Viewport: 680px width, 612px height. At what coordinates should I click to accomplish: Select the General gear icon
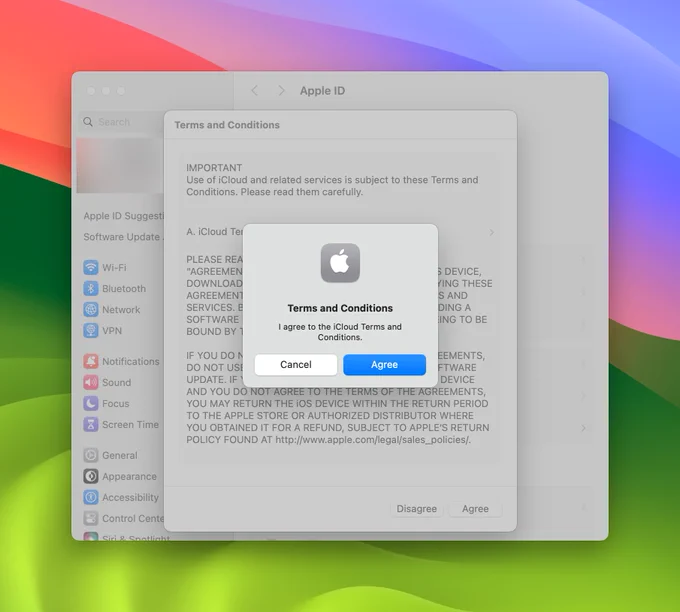(x=91, y=455)
